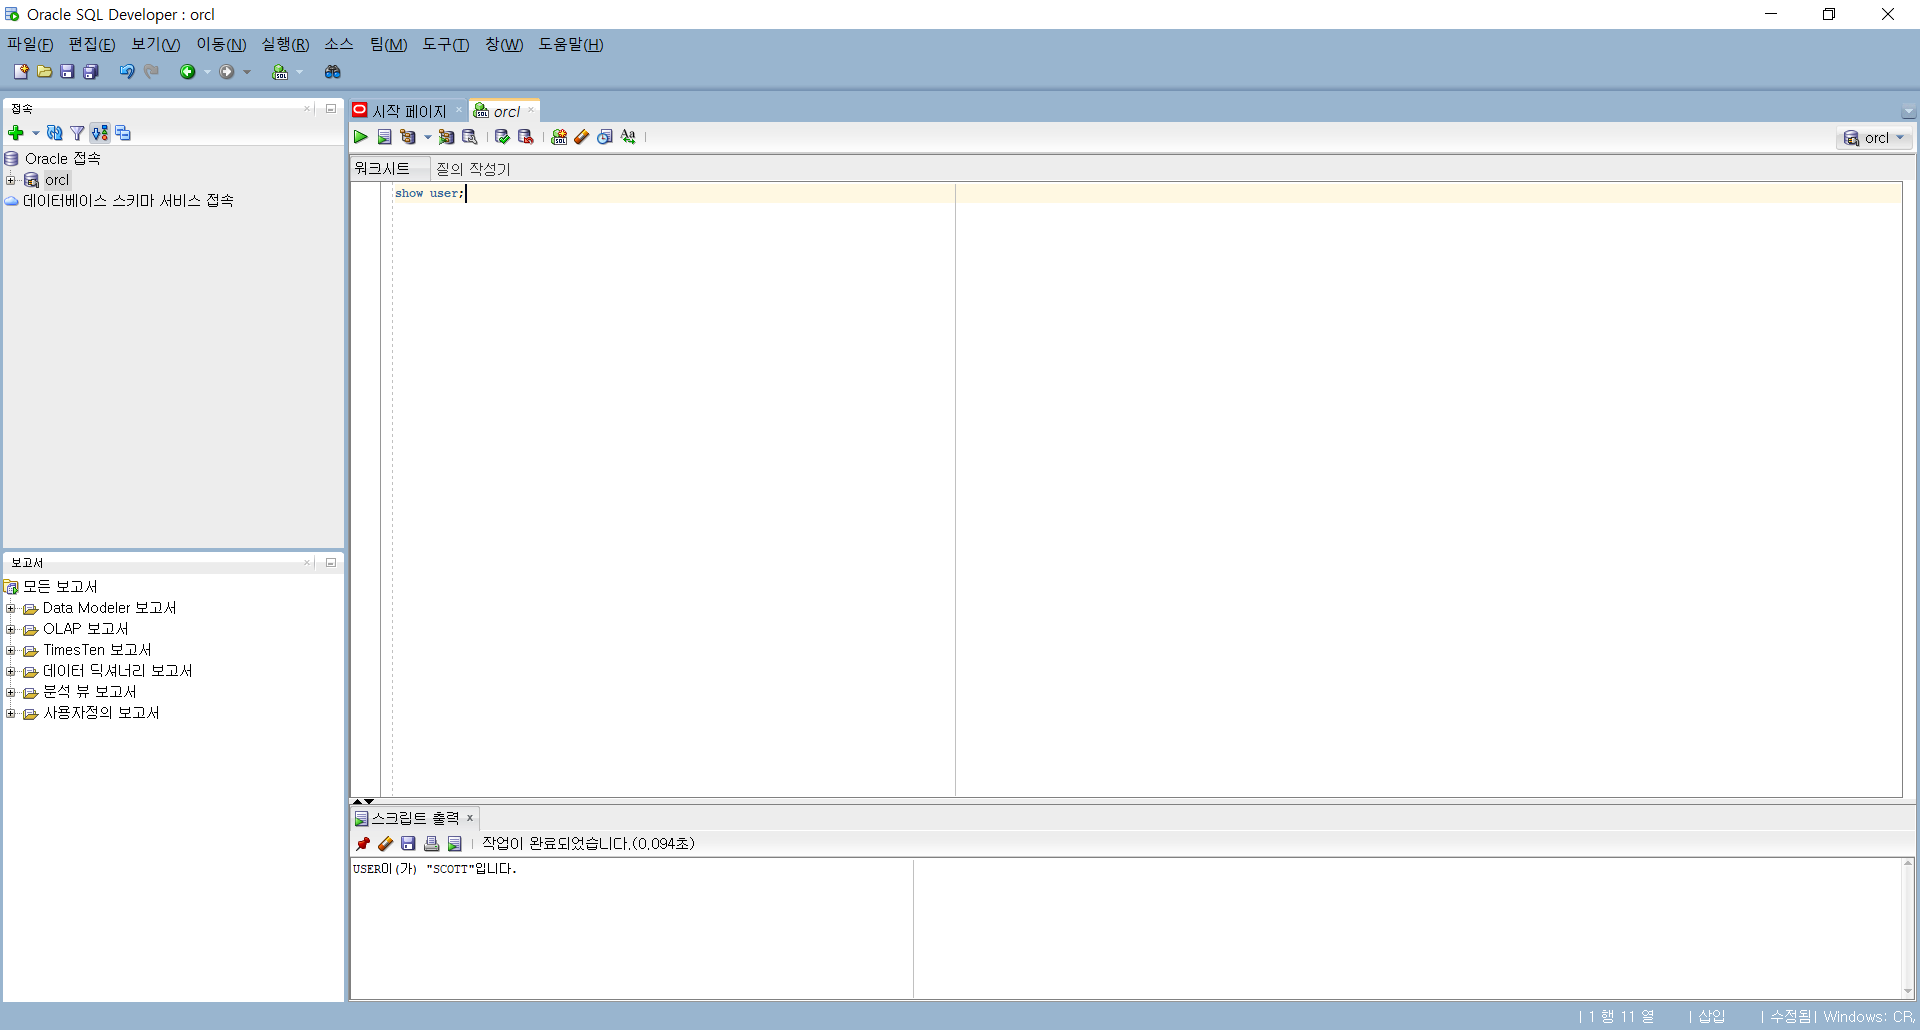Click the schema browser icon in connections panel

pyautogui.click(x=100, y=133)
